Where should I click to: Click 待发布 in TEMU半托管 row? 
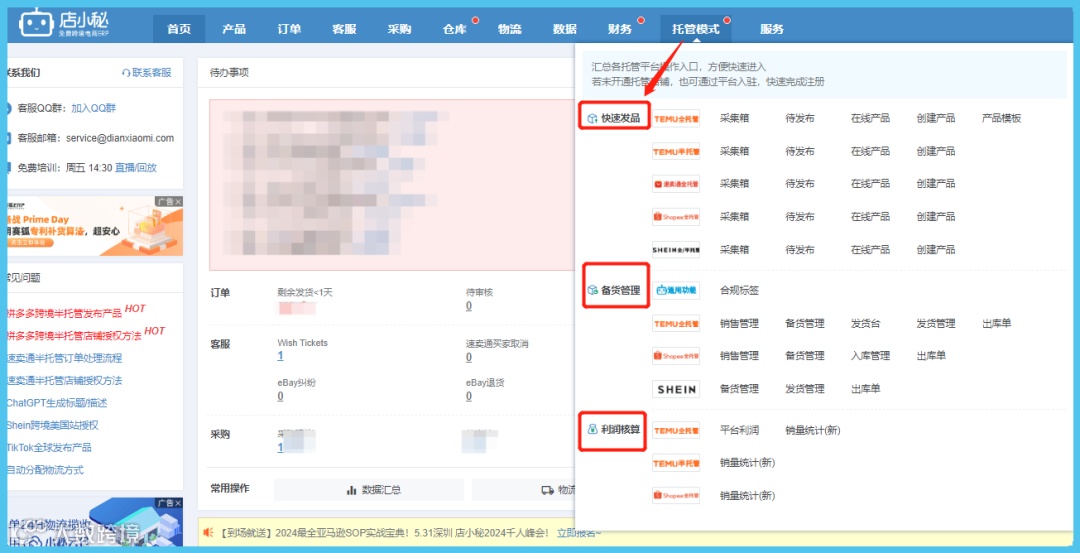tap(800, 151)
